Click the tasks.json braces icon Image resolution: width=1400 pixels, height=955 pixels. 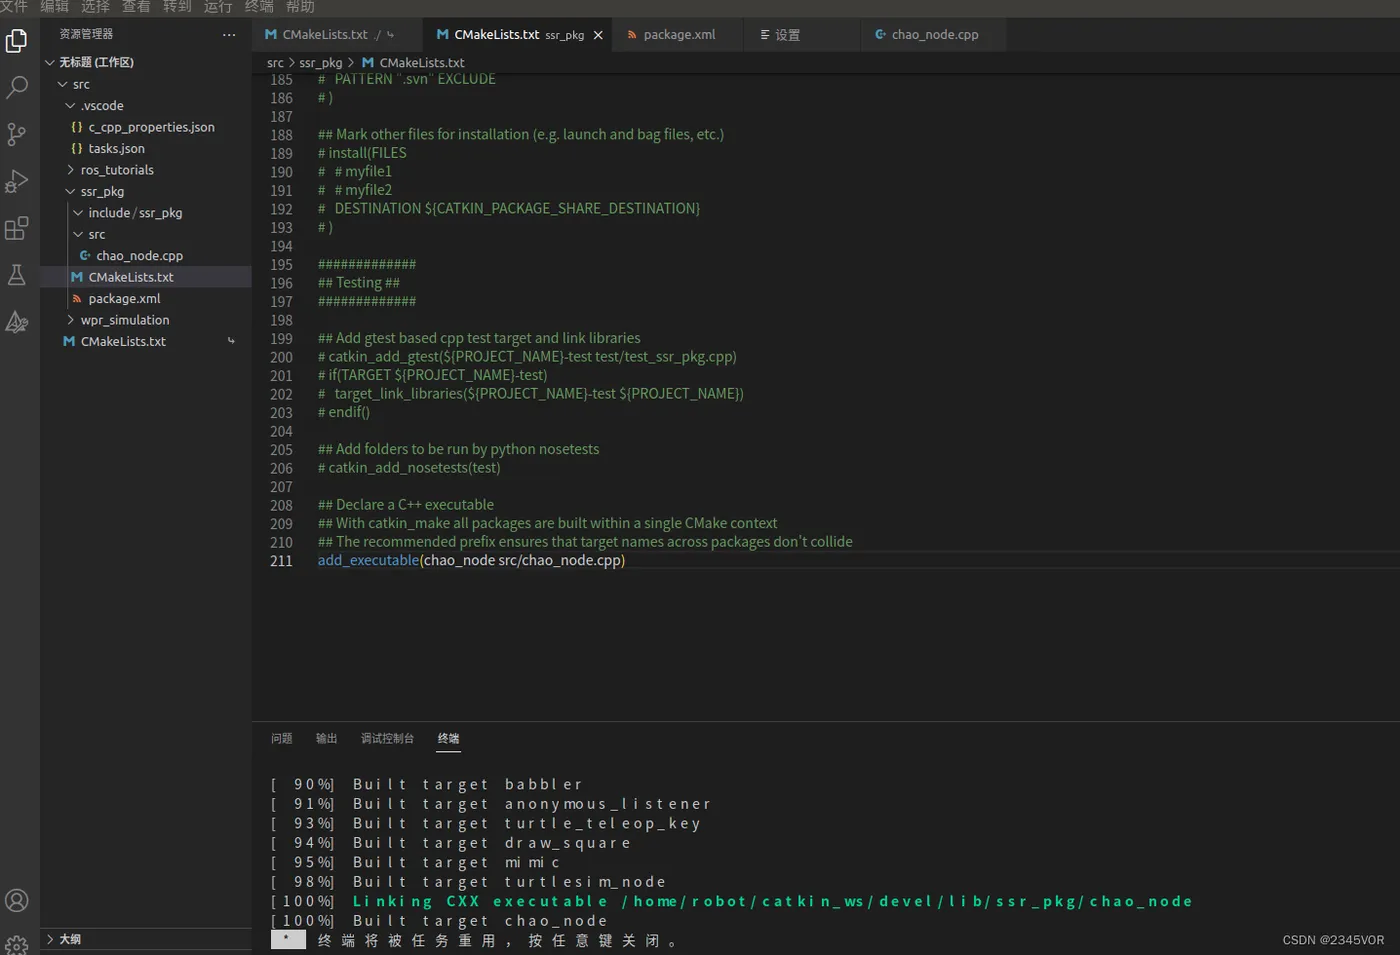(x=77, y=148)
